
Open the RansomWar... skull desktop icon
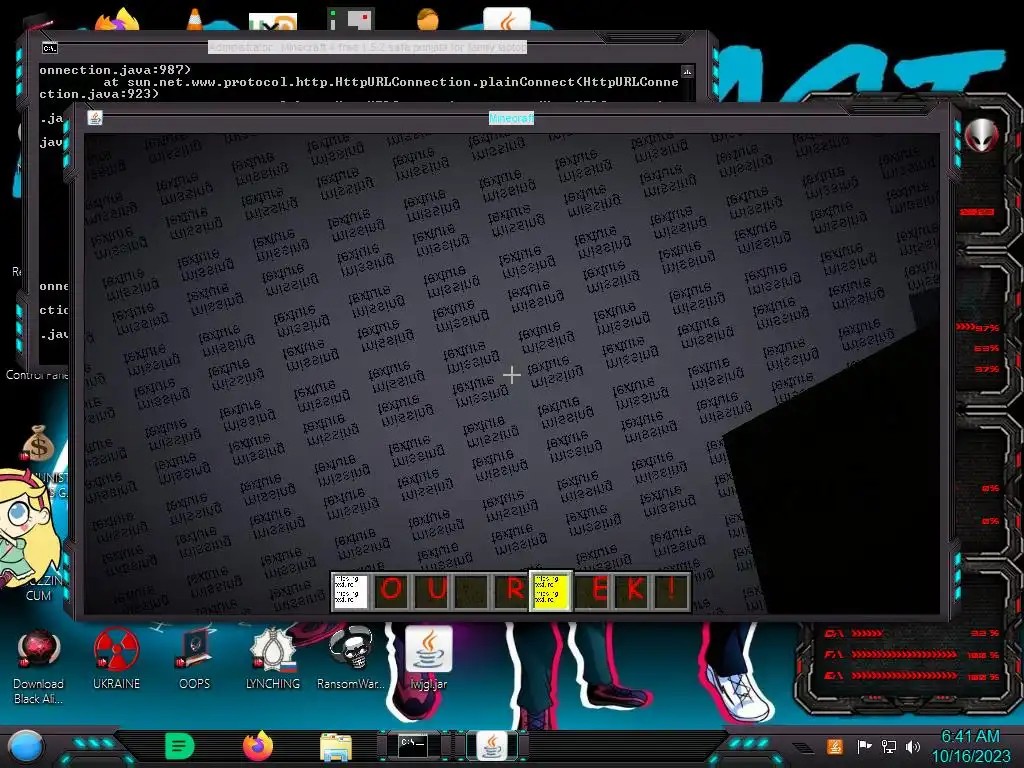pos(351,660)
